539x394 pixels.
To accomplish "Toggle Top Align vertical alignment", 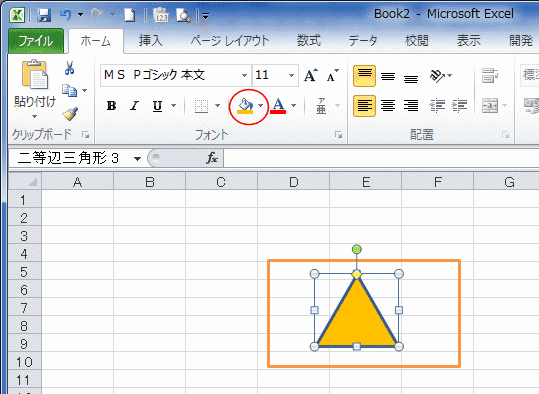I will (x=364, y=76).
